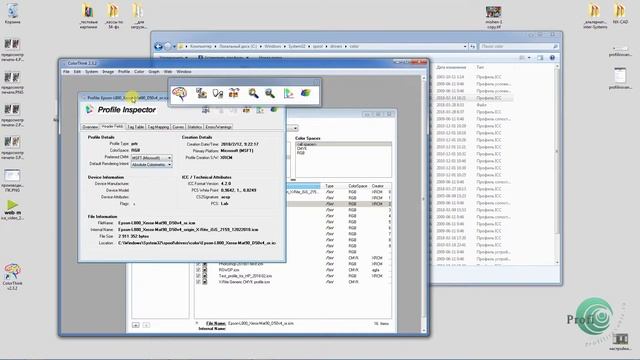Click the Explorer address bar refresh button
Screen dimensions: 640x360
[473, 47]
